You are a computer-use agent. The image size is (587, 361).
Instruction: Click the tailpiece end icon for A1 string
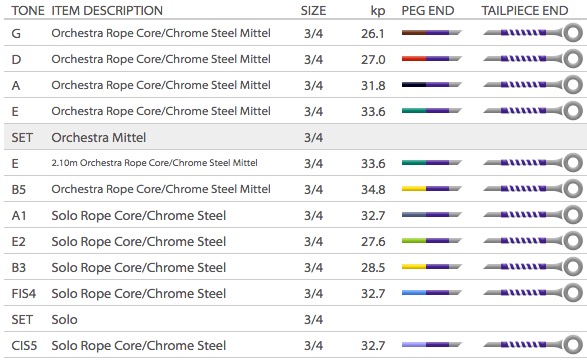pyautogui.click(x=533, y=215)
